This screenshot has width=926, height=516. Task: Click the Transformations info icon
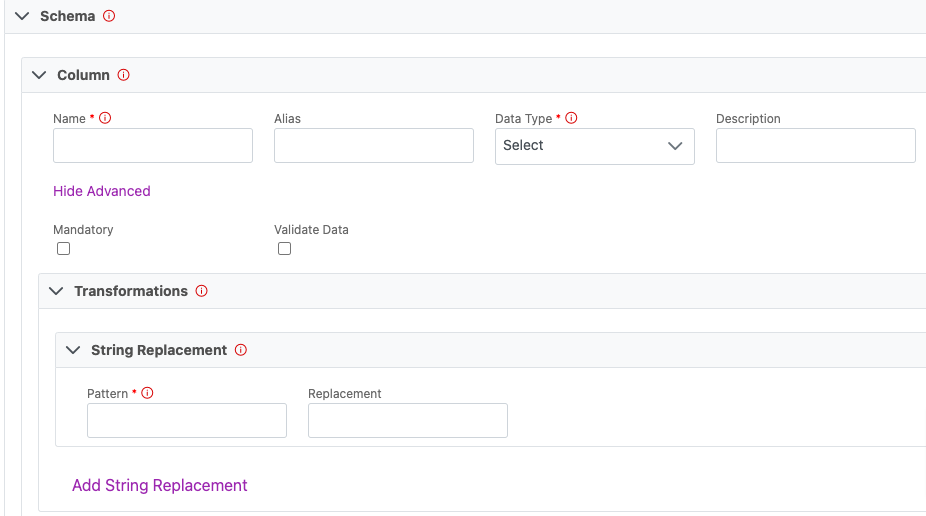[x=202, y=291]
